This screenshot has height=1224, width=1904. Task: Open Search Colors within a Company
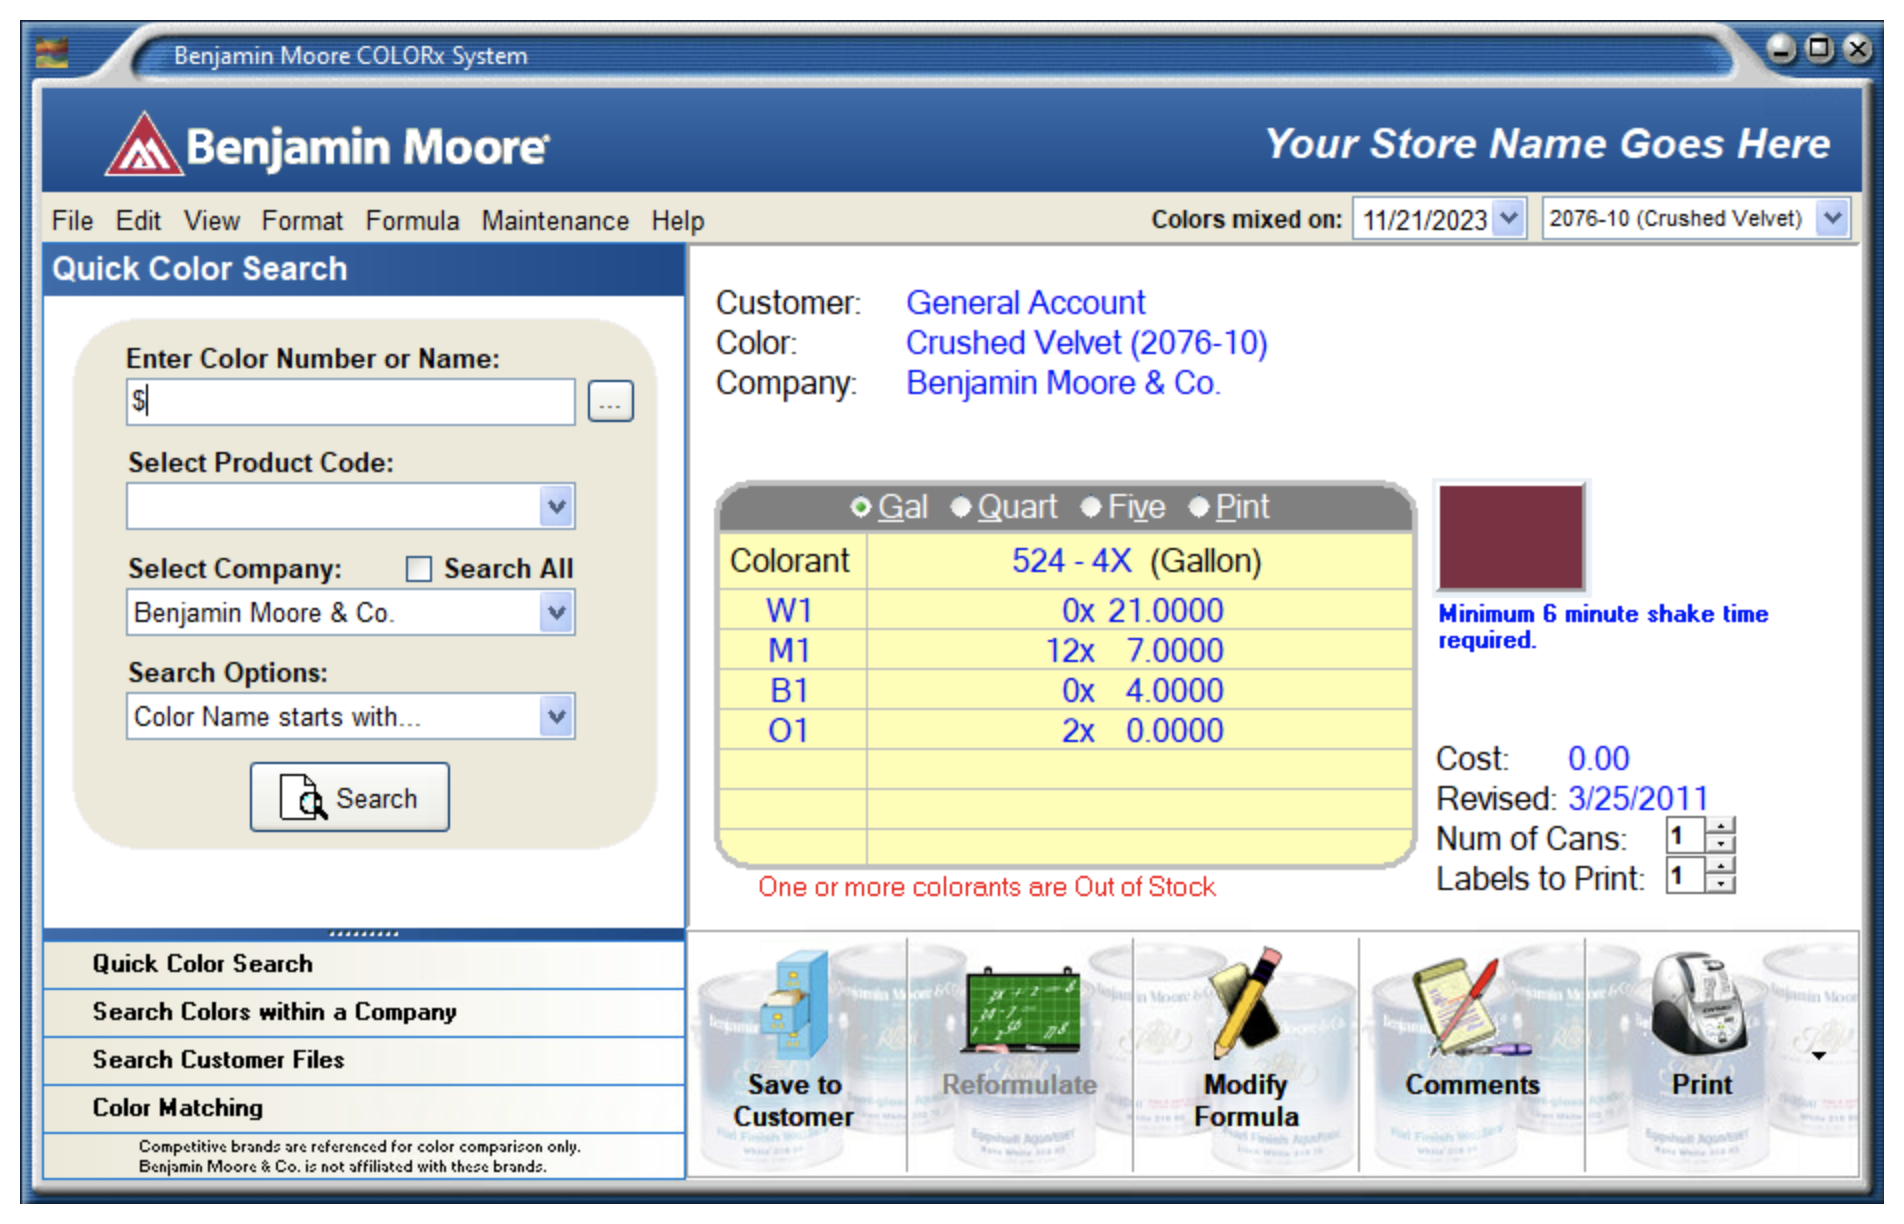click(364, 1012)
